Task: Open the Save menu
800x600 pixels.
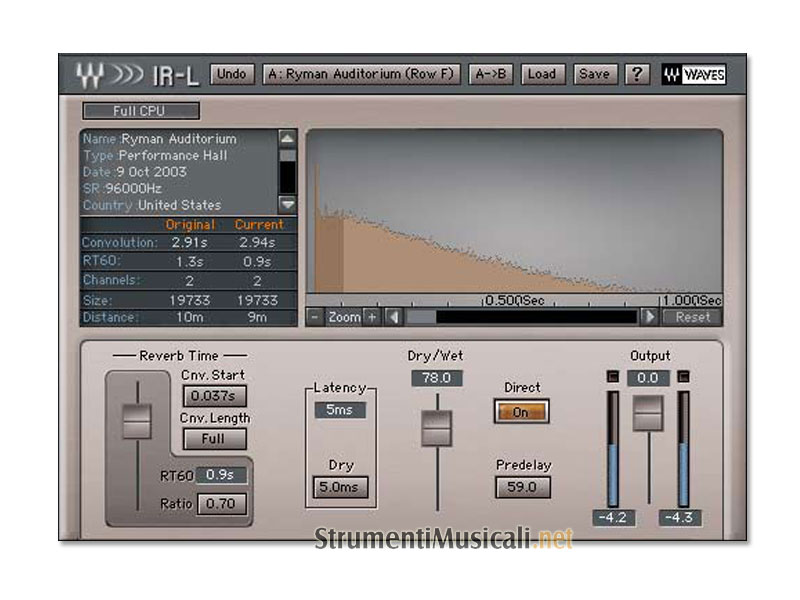Action: 594,75
